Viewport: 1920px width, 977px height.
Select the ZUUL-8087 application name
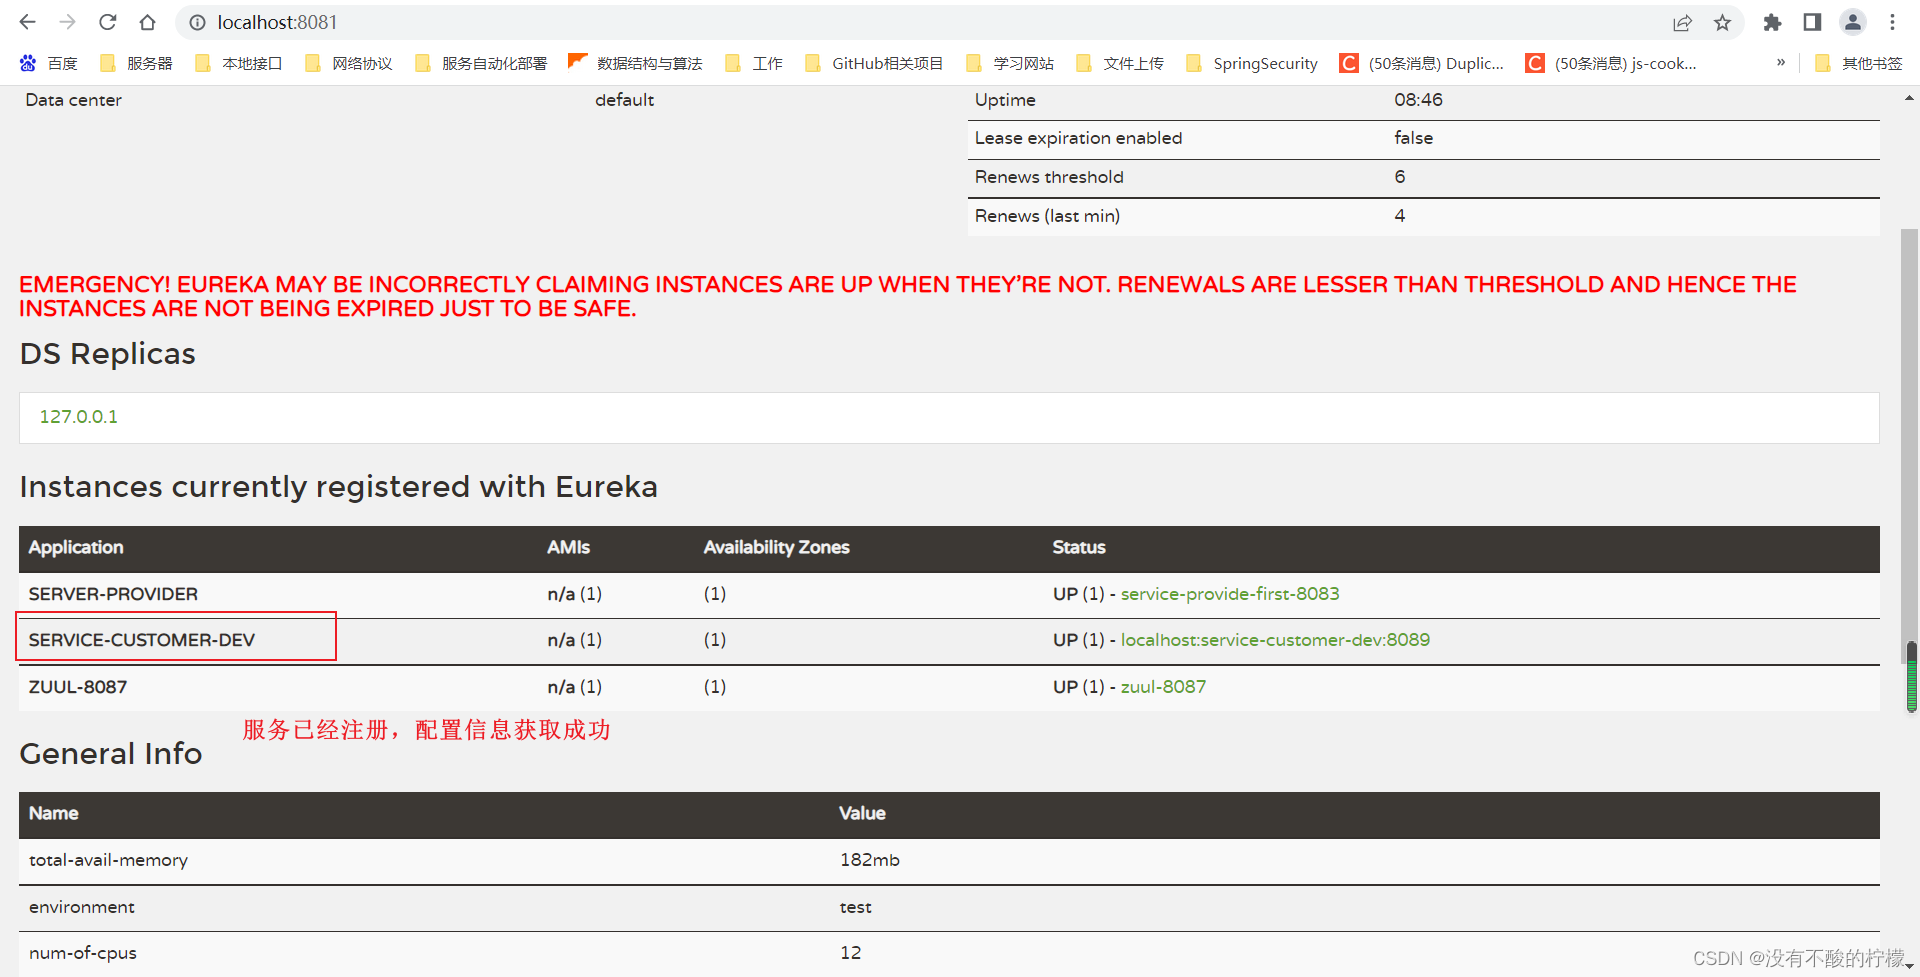(x=78, y=687)
